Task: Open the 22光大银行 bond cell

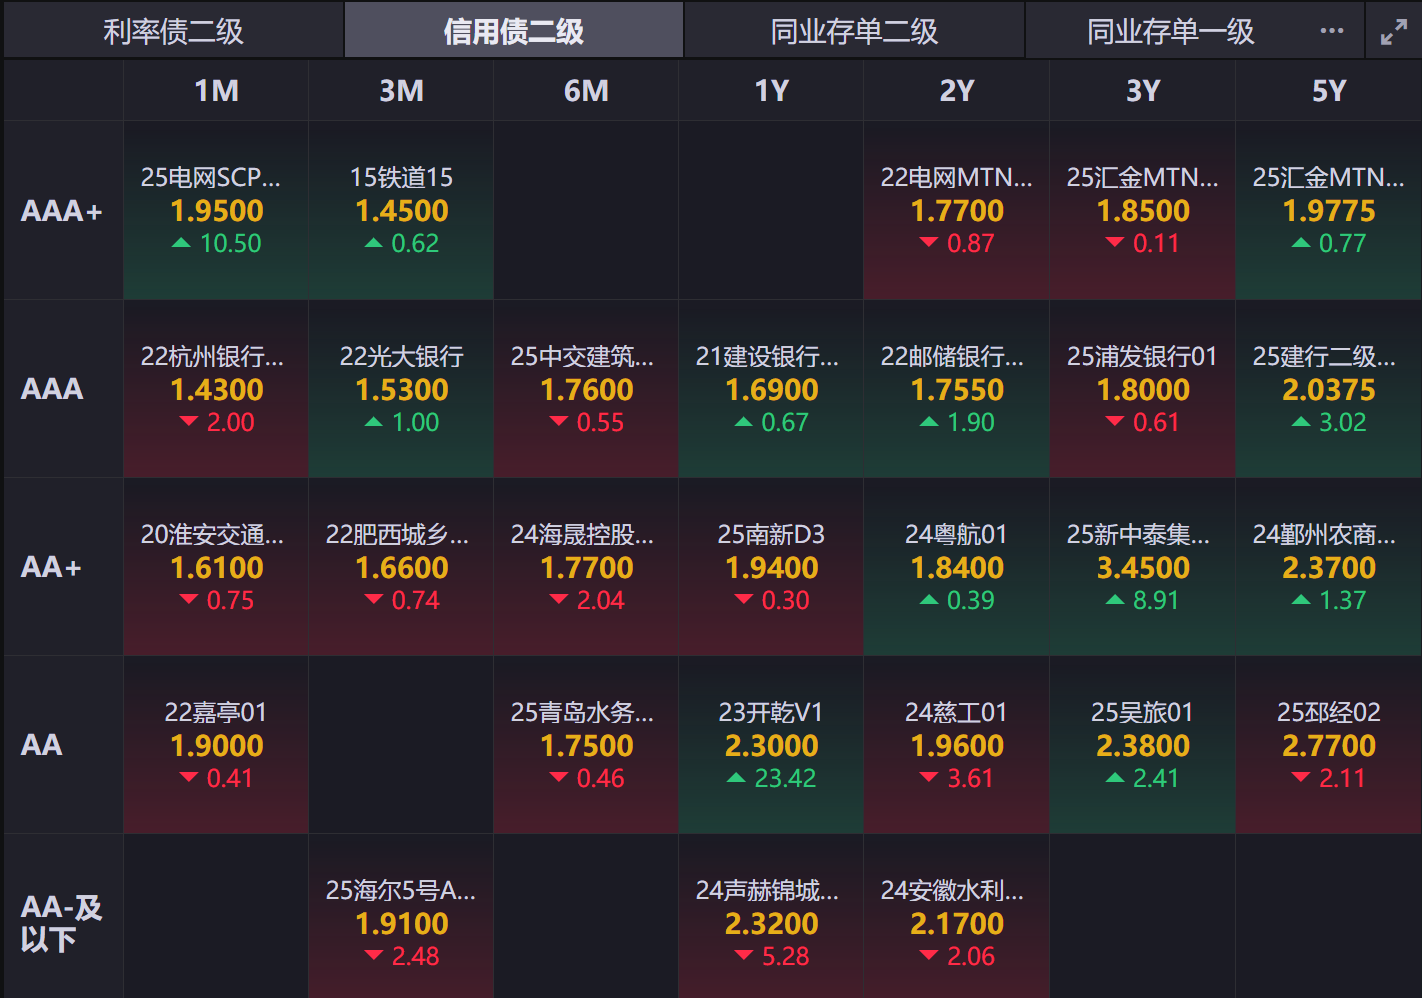Action: point(401,389)
